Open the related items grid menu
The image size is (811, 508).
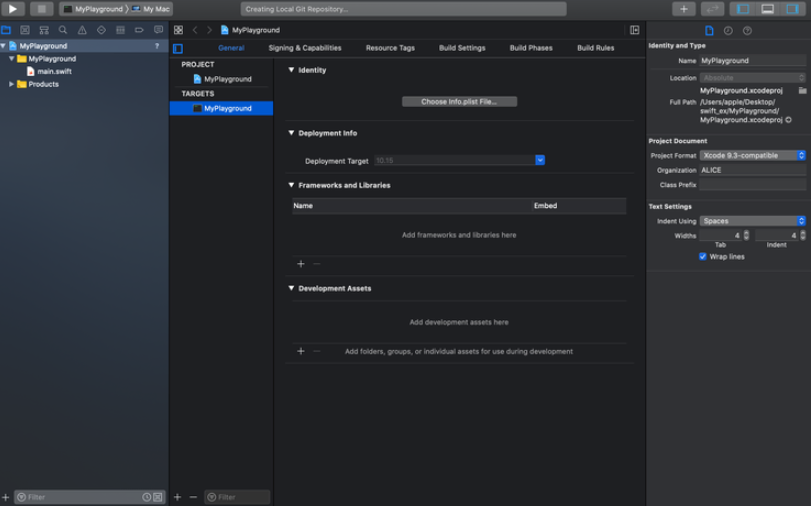(x=178, y=30)
